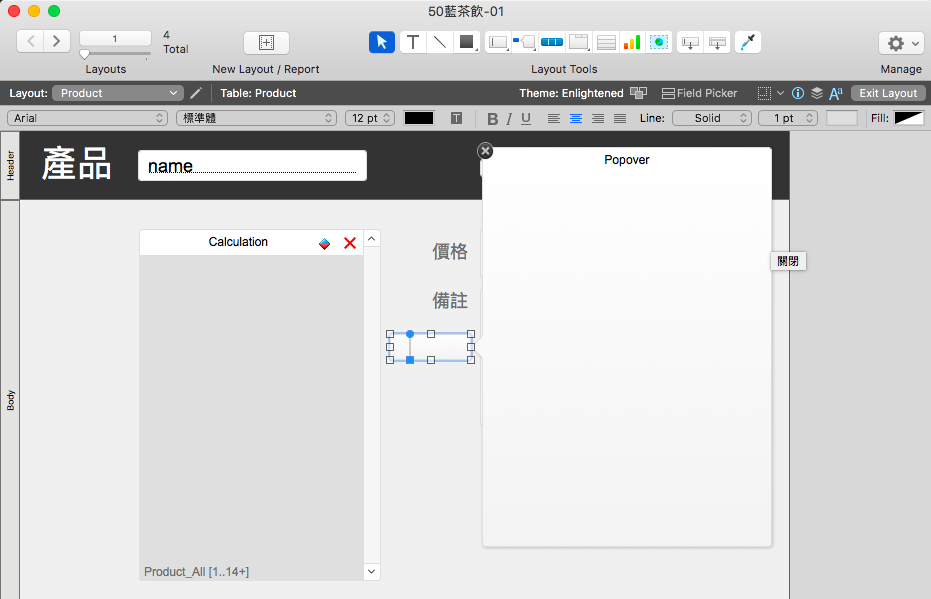Viewport: 931px width, 599px height.
Task: Click the Header part label
Action: 10,166
